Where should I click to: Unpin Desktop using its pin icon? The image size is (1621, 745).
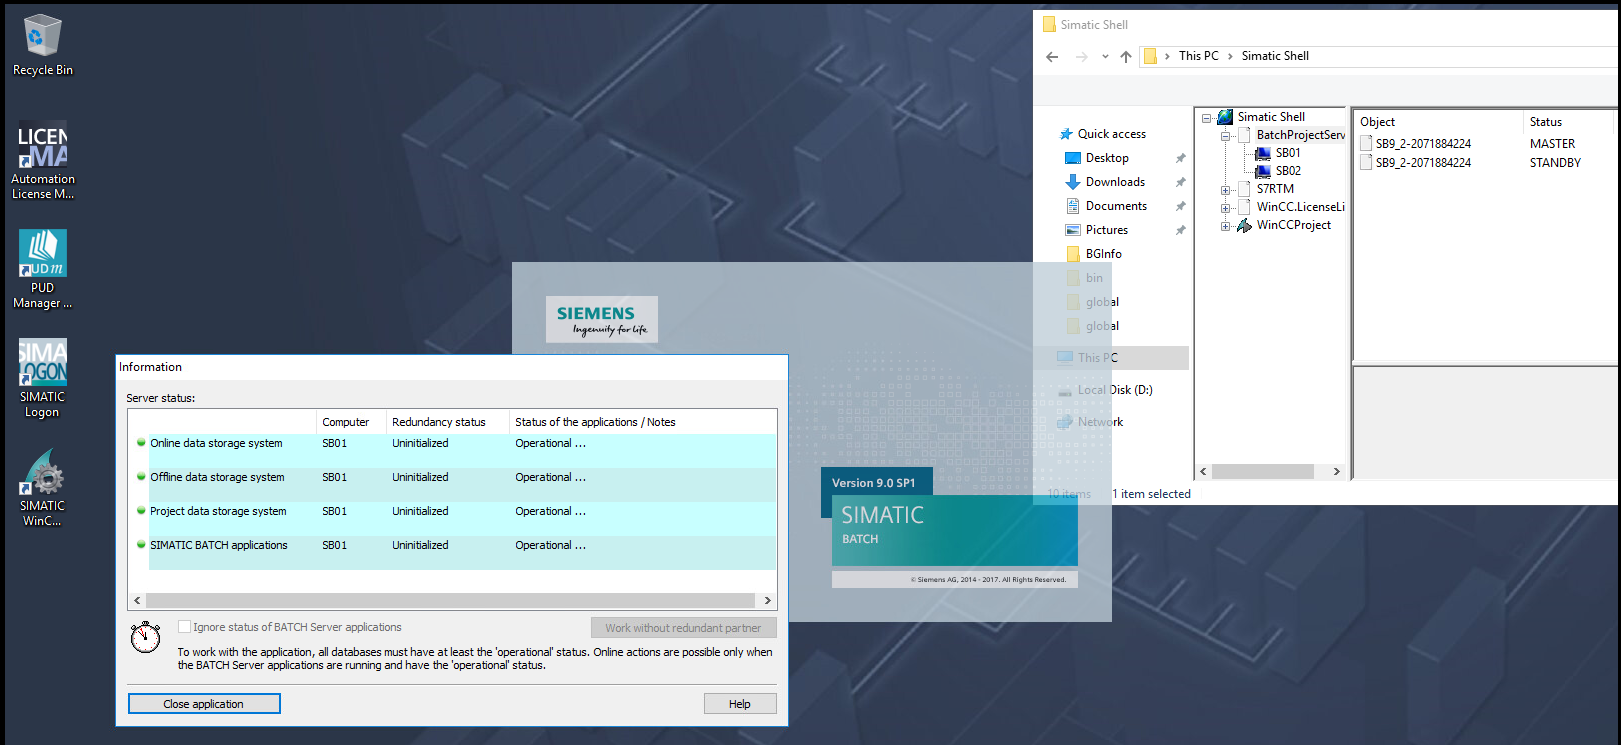tap(1180, 158)
